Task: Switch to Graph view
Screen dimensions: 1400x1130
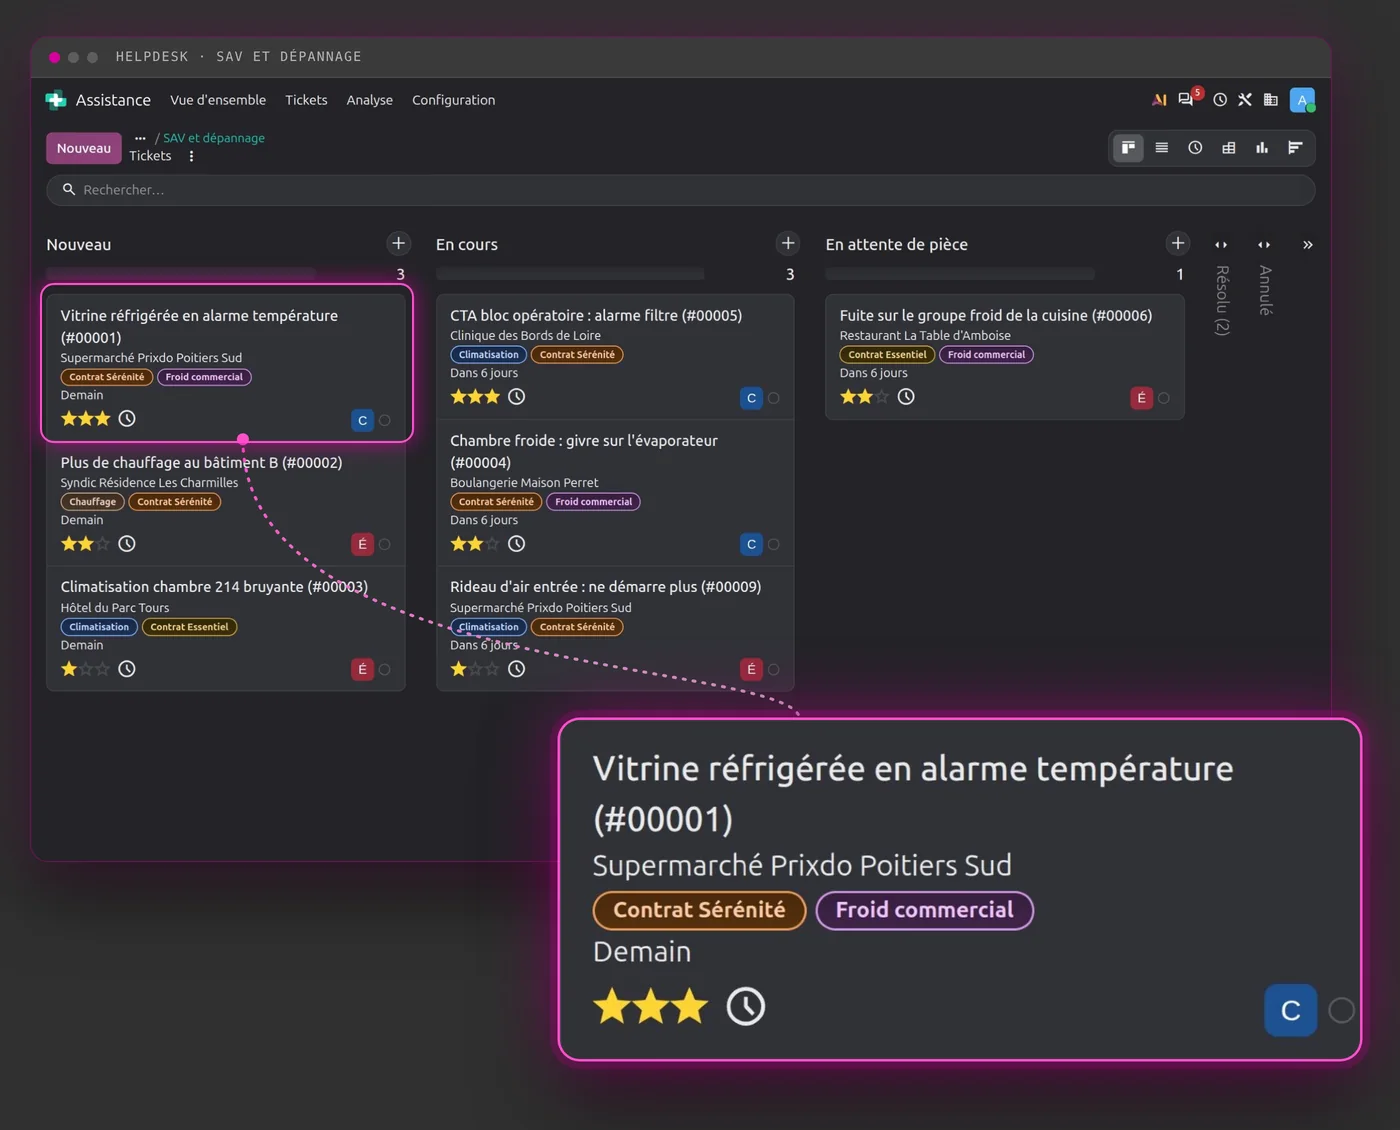Action: click(x=1262, y=148)
